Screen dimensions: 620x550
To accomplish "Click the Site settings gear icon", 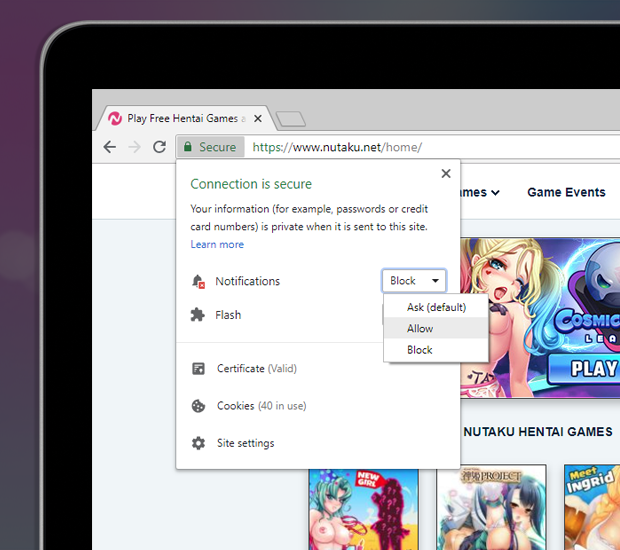I will pos(198,443).
